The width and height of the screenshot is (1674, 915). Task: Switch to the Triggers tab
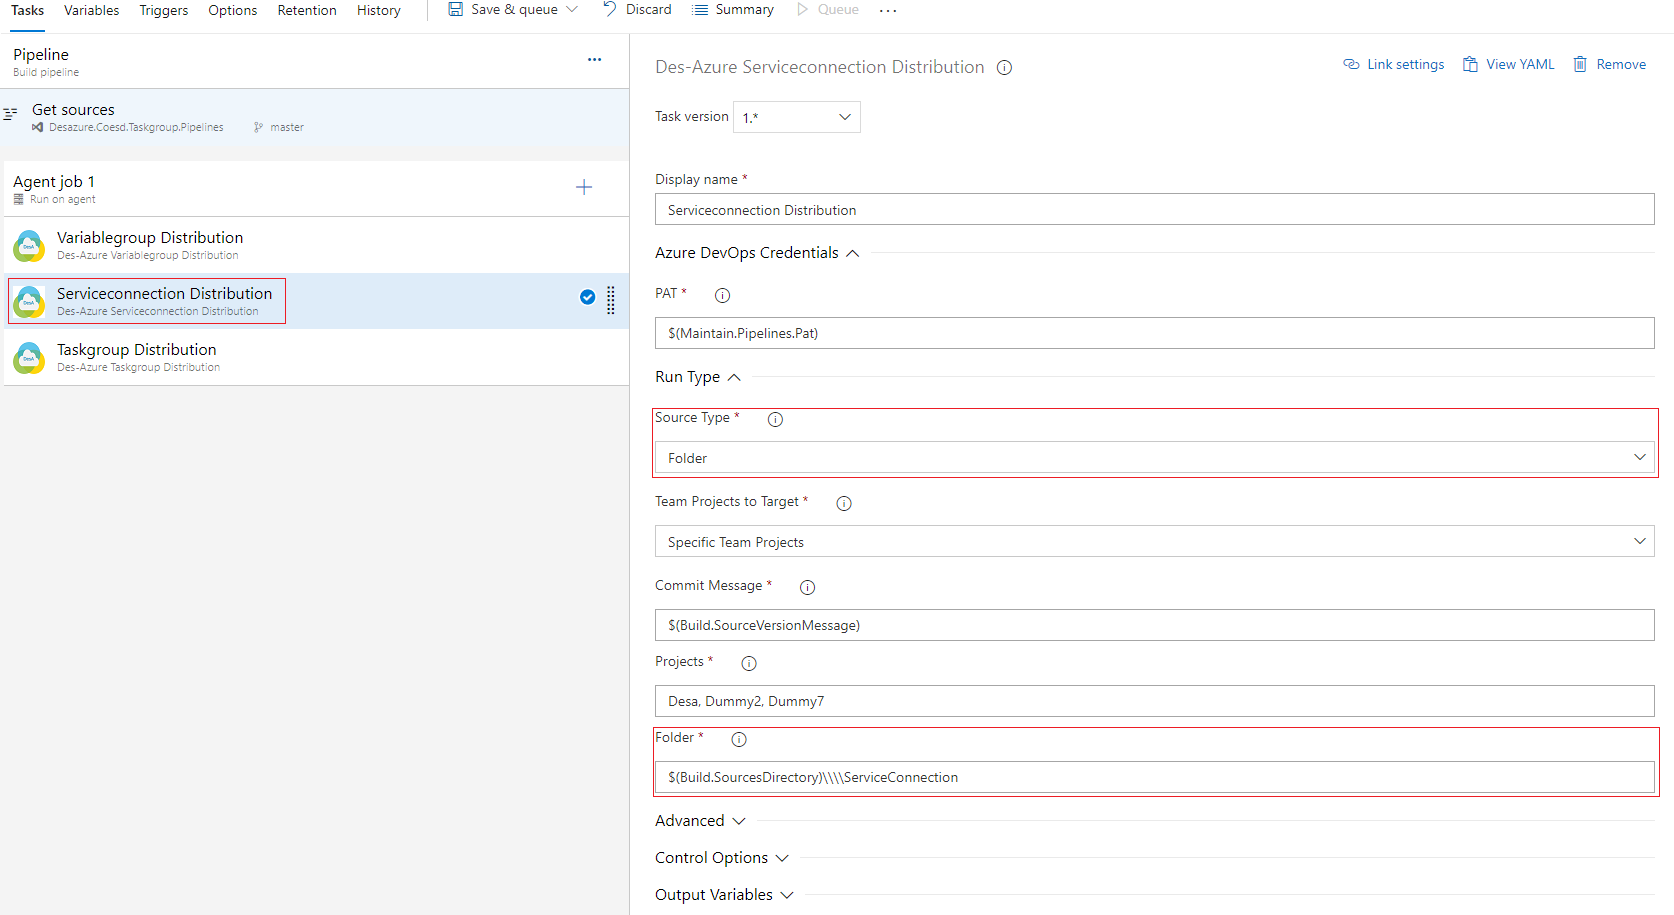tap(163, 11)
